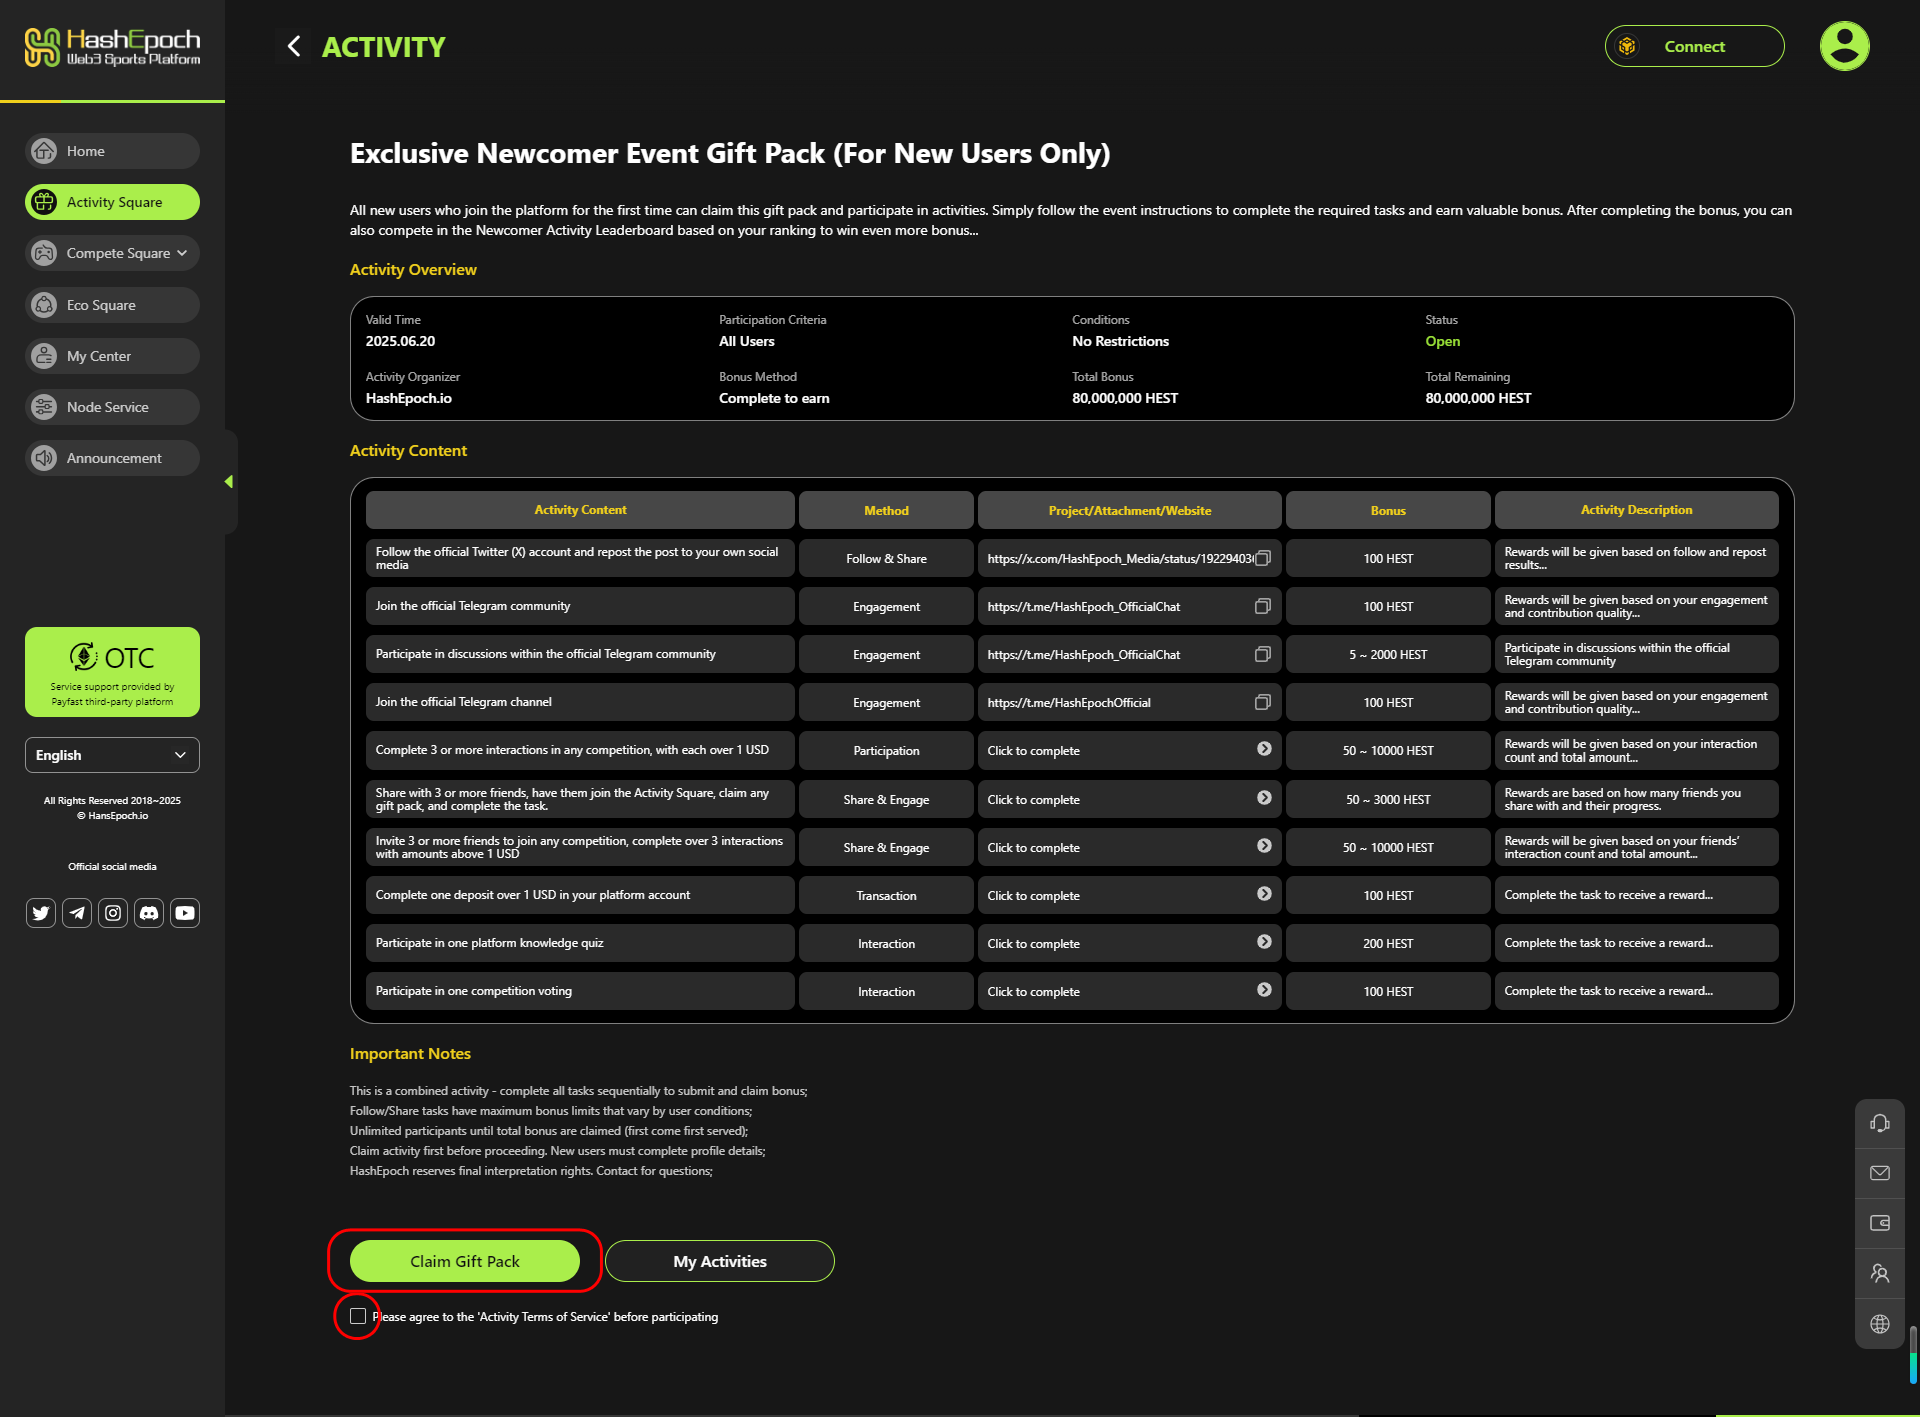Image resolution: width=1920 pixels, height=1417 pixels.
Task: Click arrow icon in the knowledge quiz row
Action: tap(1264, 942)
